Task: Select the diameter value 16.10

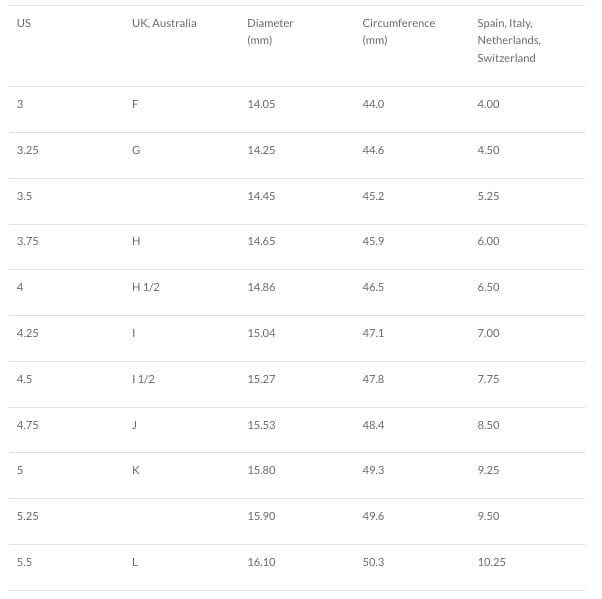Action: pyautogui.click(x=261, y=562)
